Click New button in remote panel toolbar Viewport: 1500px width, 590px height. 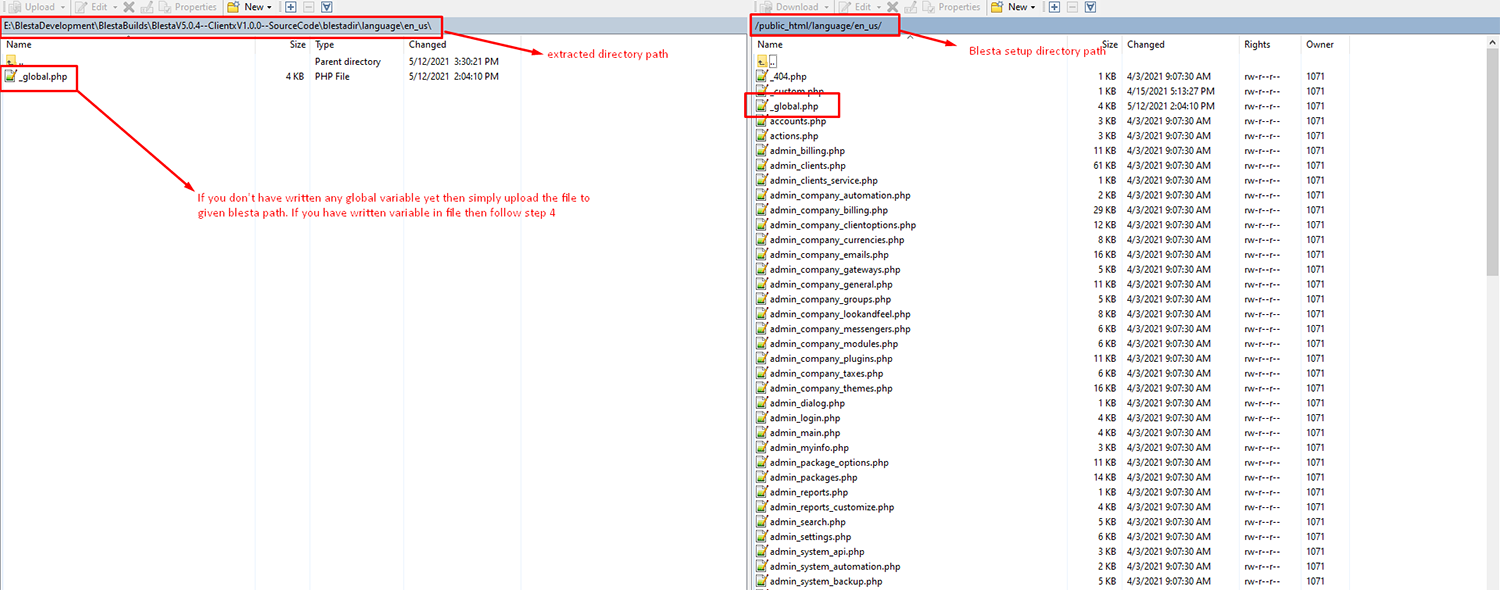pos(1009,7)
